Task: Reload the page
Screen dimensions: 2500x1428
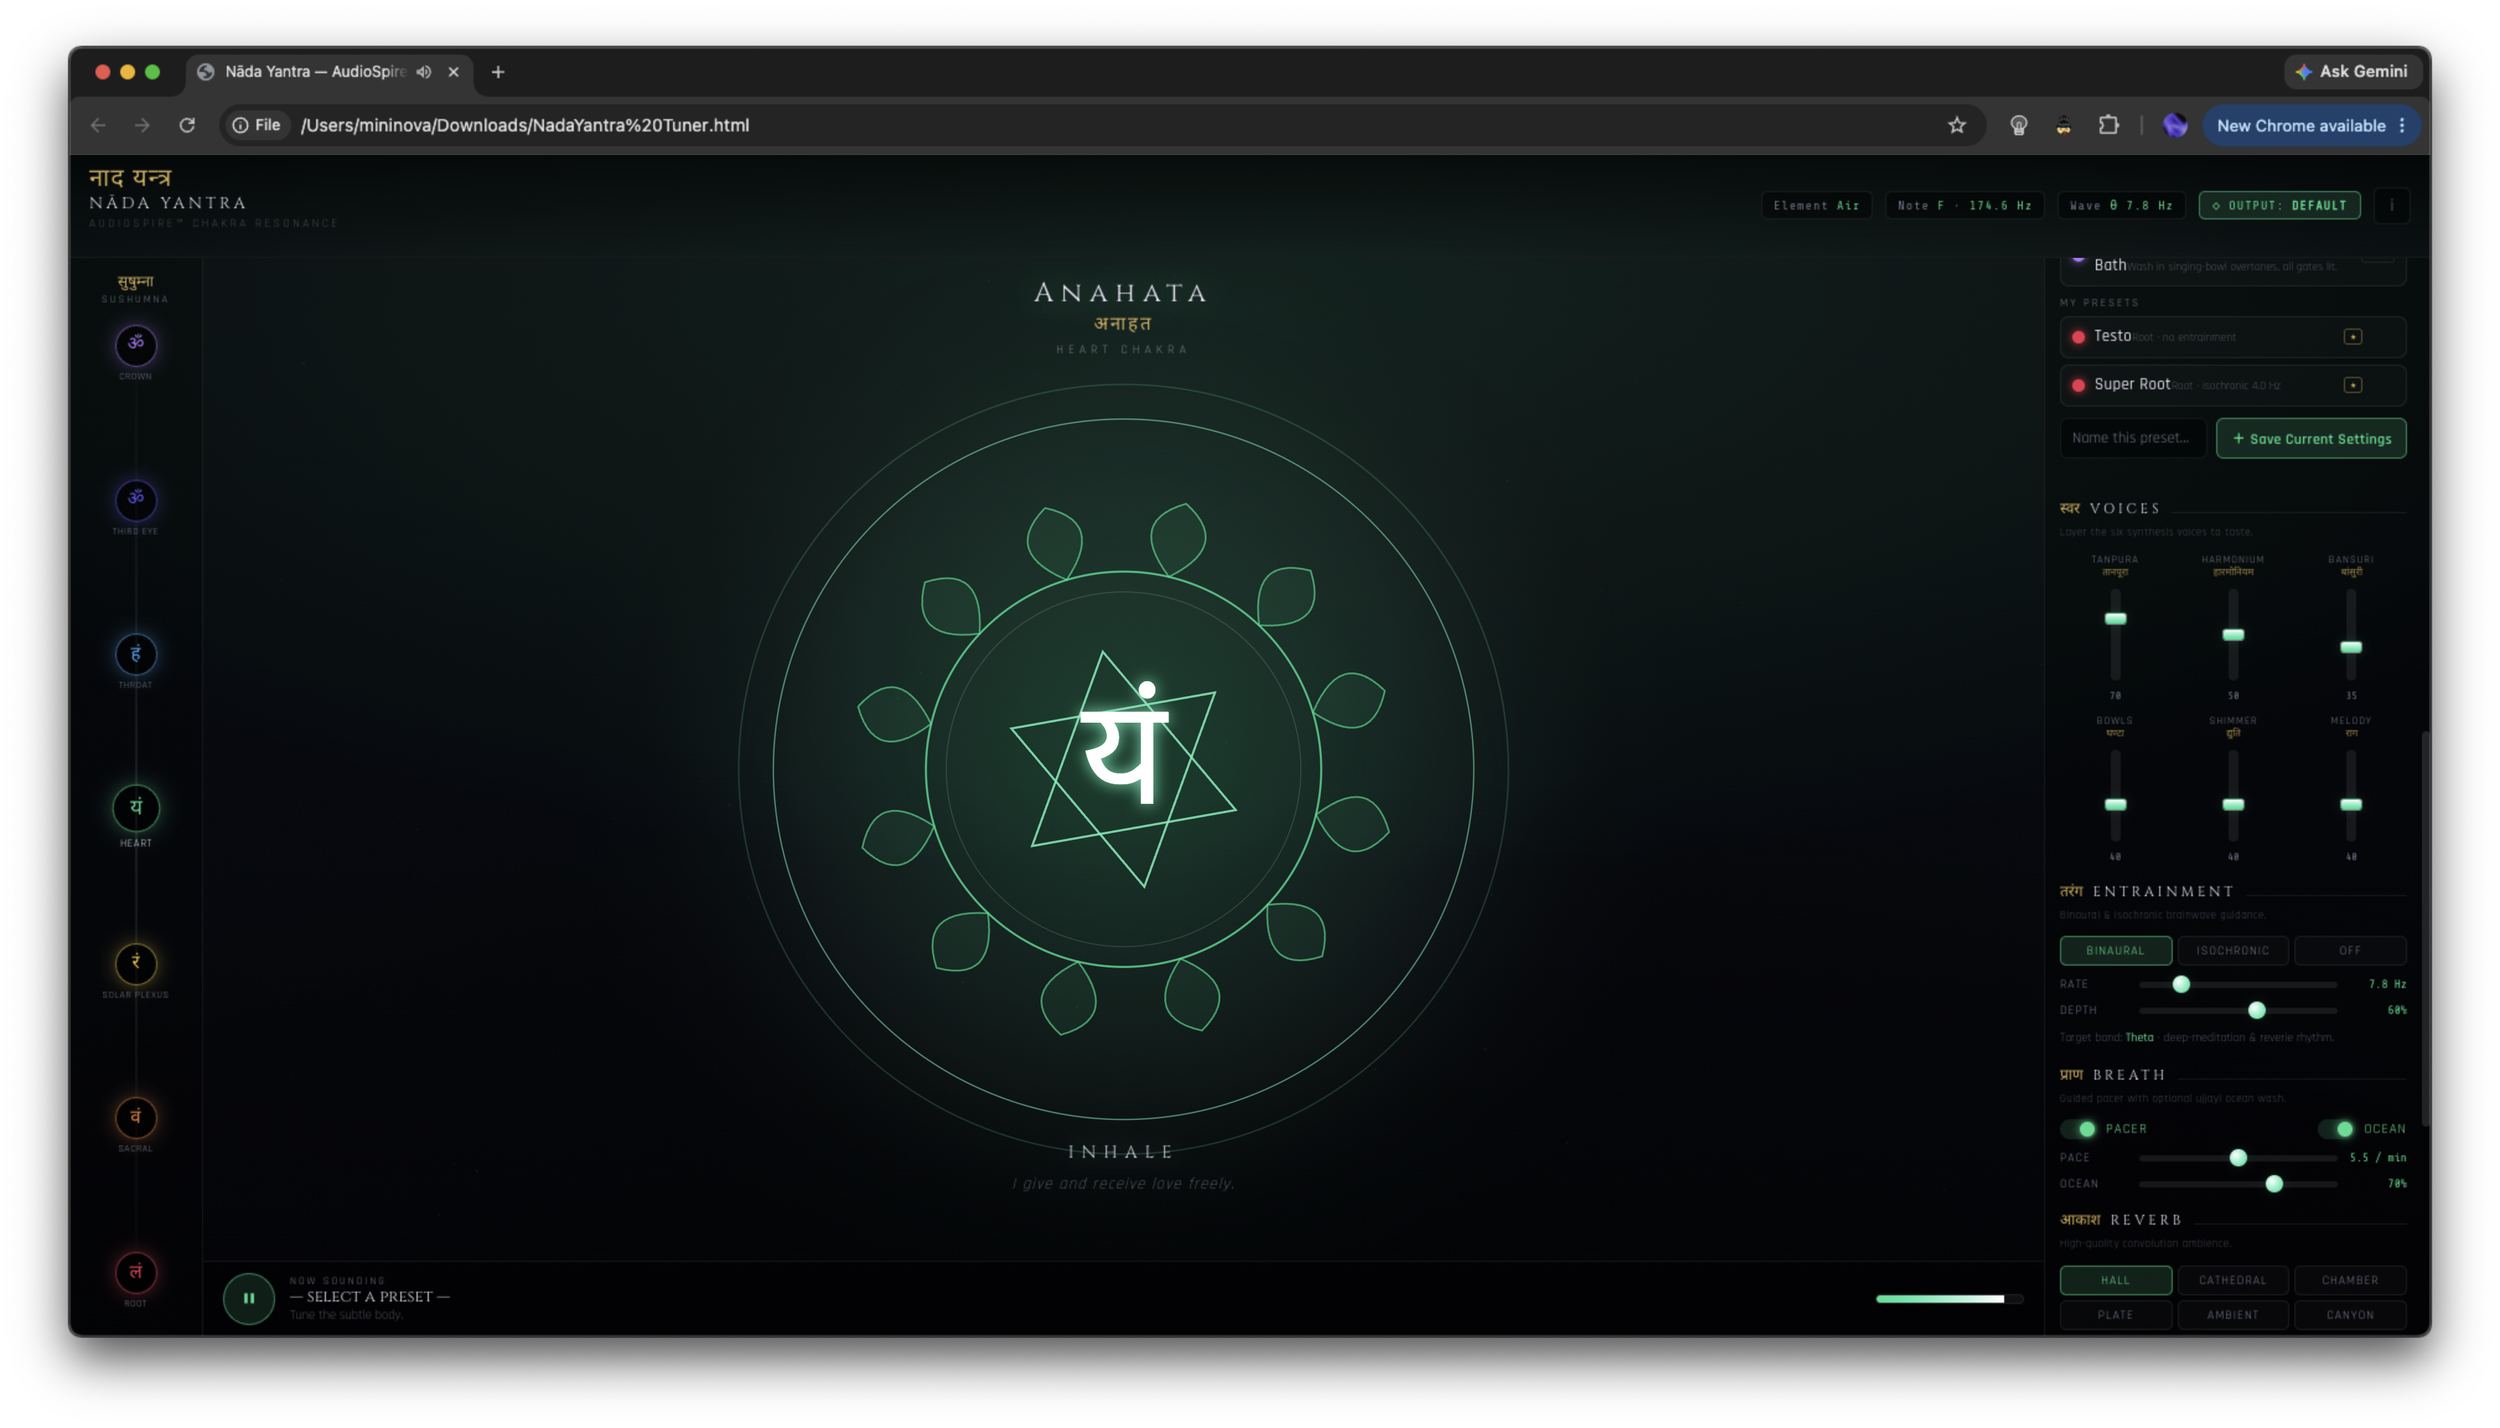Action: 187,125
